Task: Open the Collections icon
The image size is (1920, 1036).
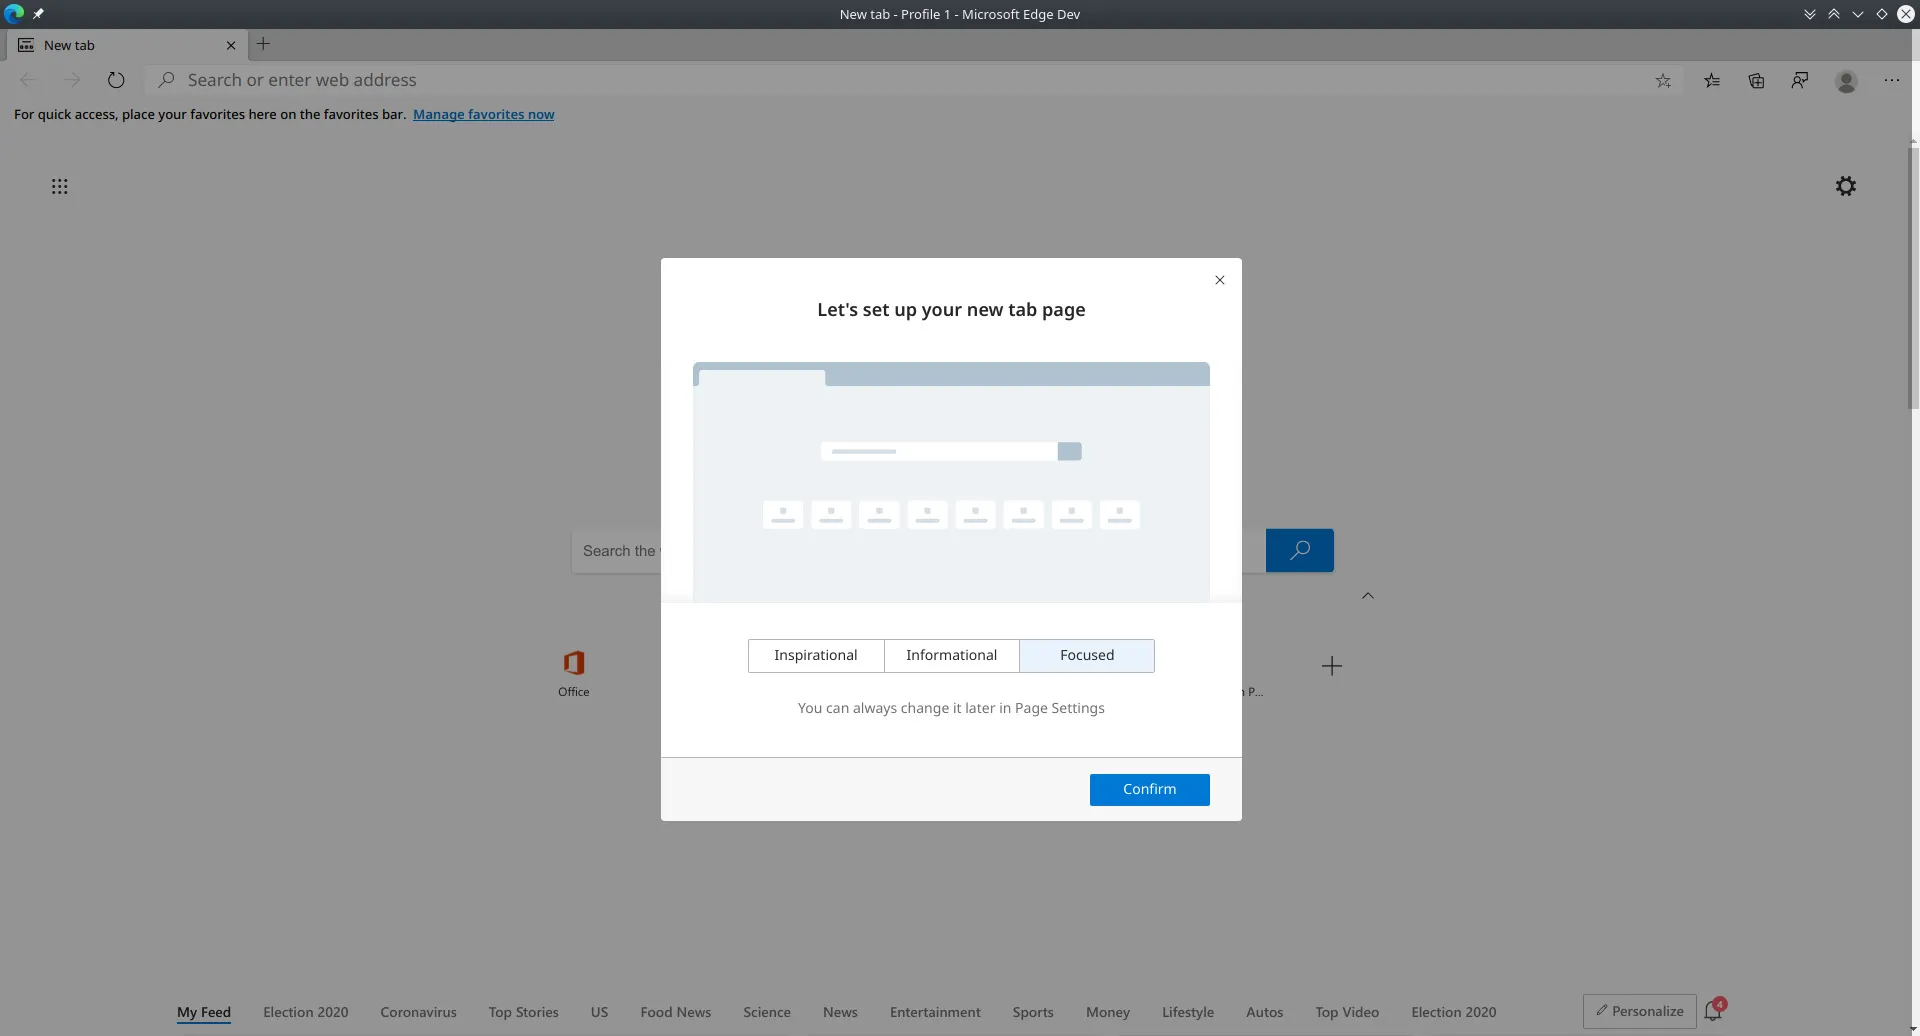Action: pyautogui.click(x=1756, y=80)
